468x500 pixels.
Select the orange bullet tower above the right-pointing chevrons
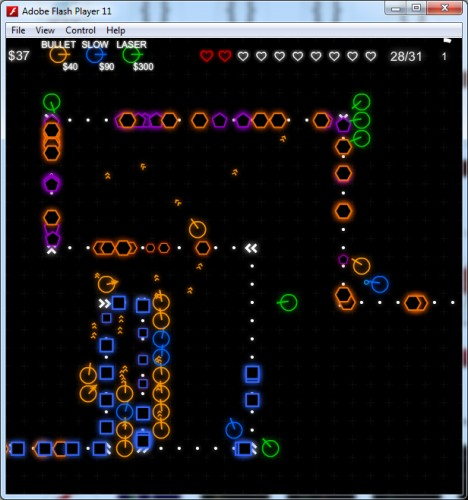click(x=106, y=284)
